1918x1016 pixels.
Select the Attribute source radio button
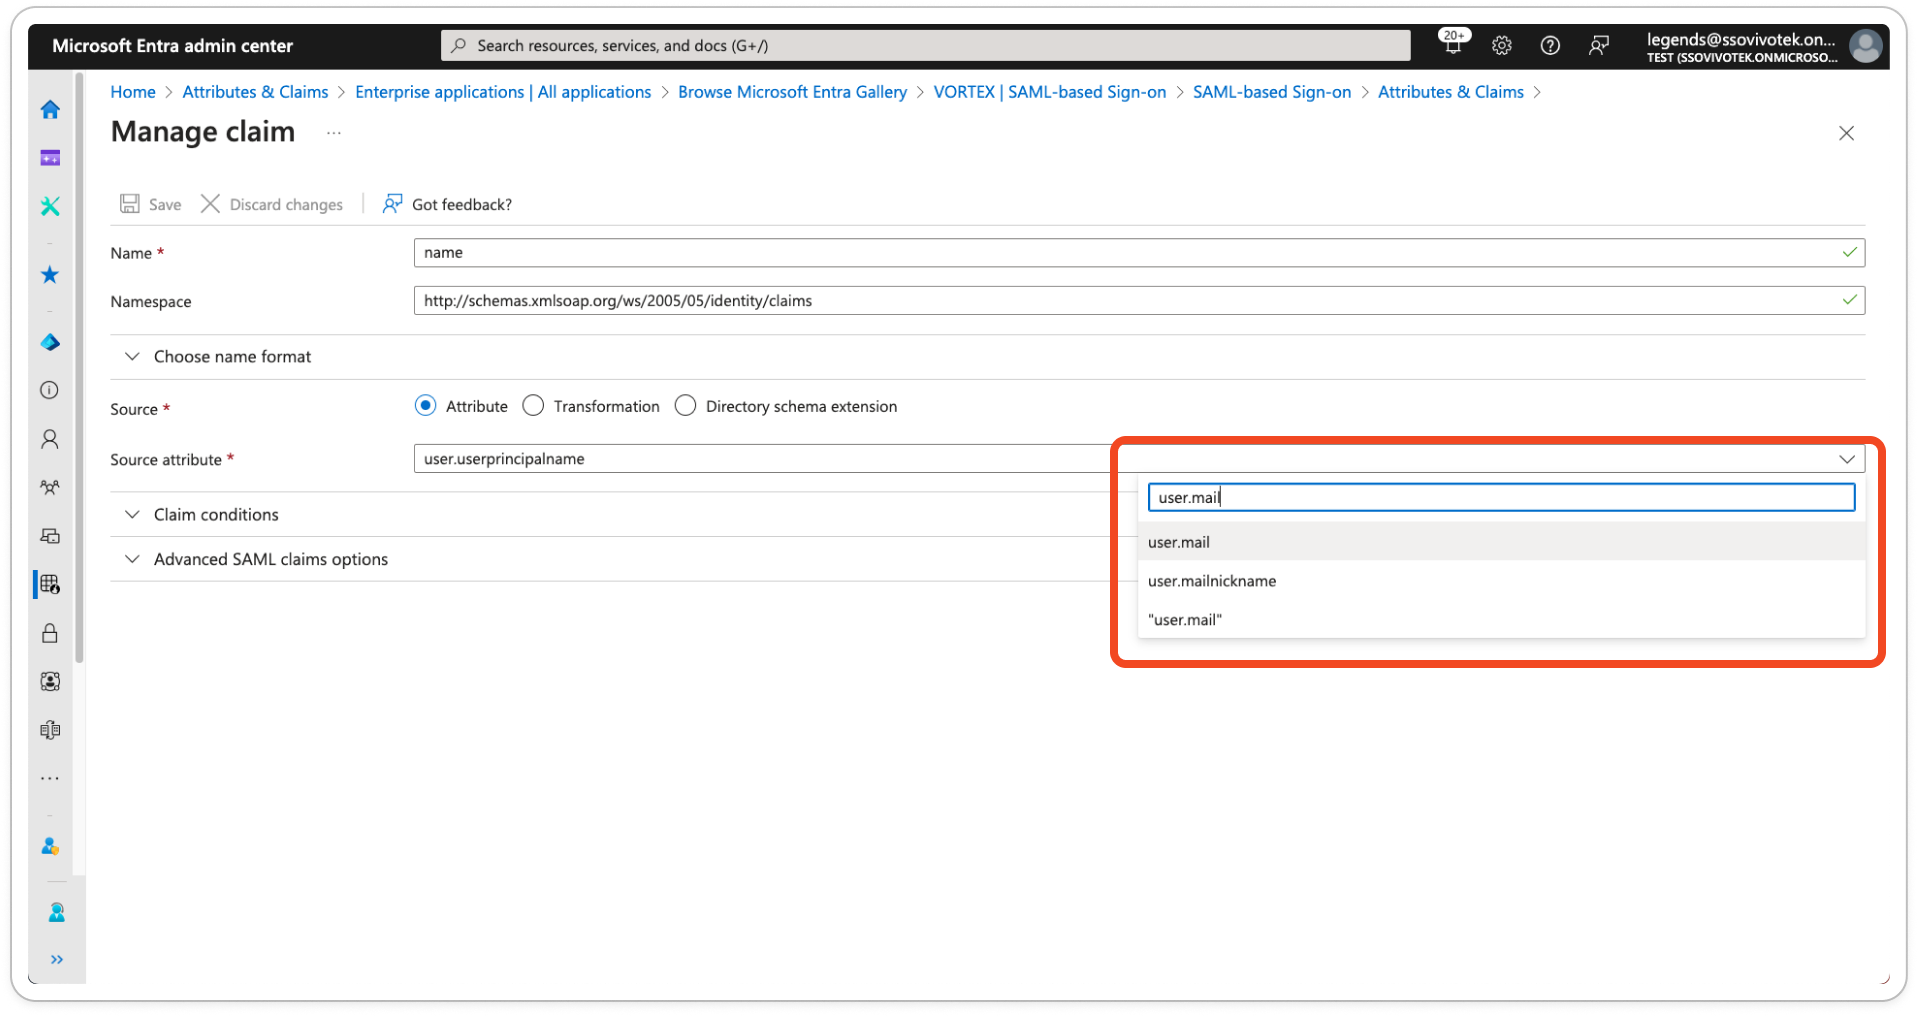pyautogui.click(x=425, y=405)
